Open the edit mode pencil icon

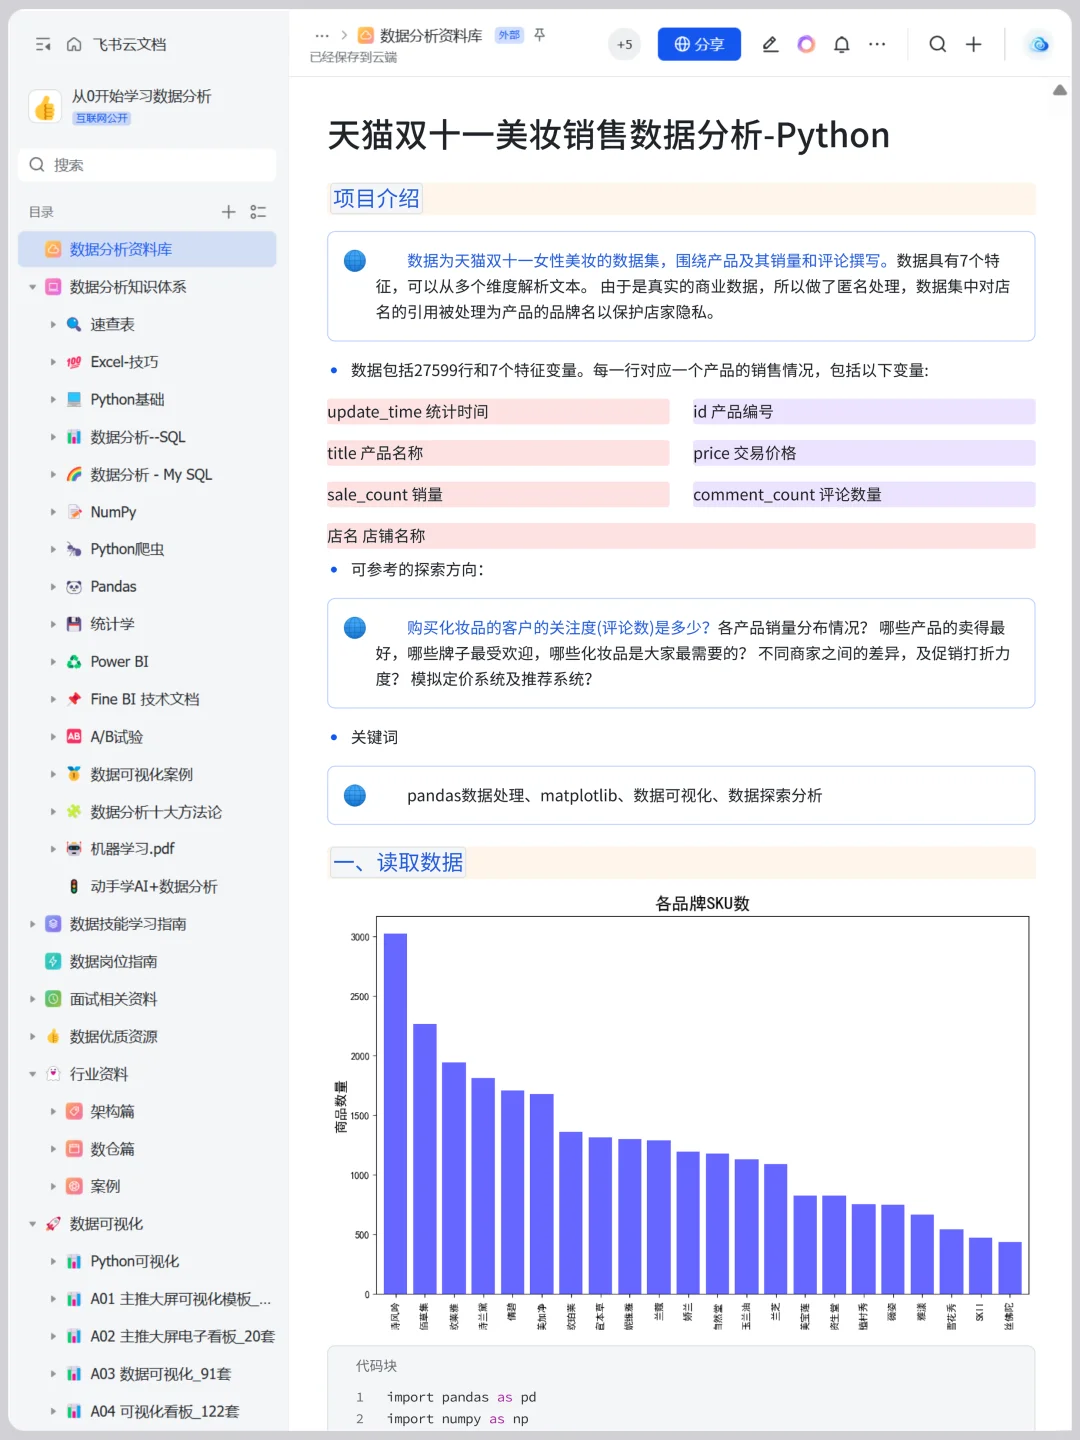[770, 44]
